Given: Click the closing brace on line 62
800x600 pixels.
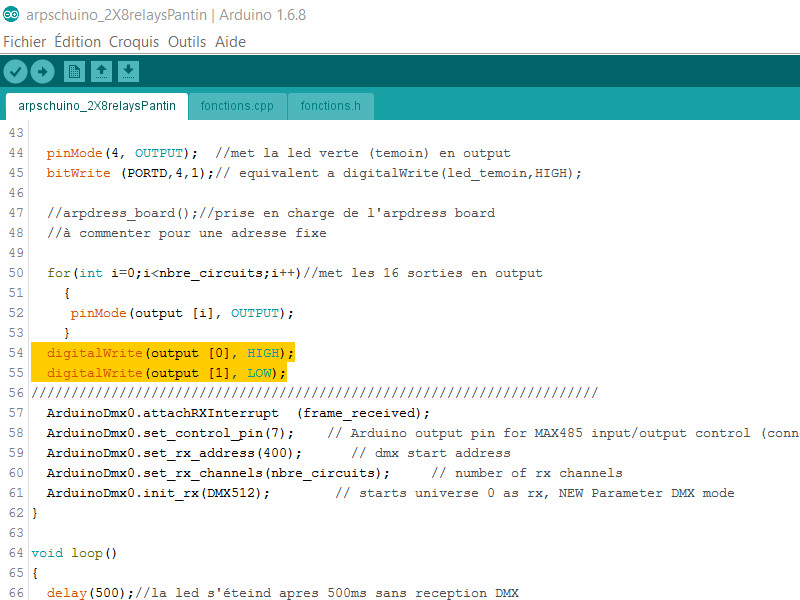Looking at the screenshot, I should tap(35, 513).
